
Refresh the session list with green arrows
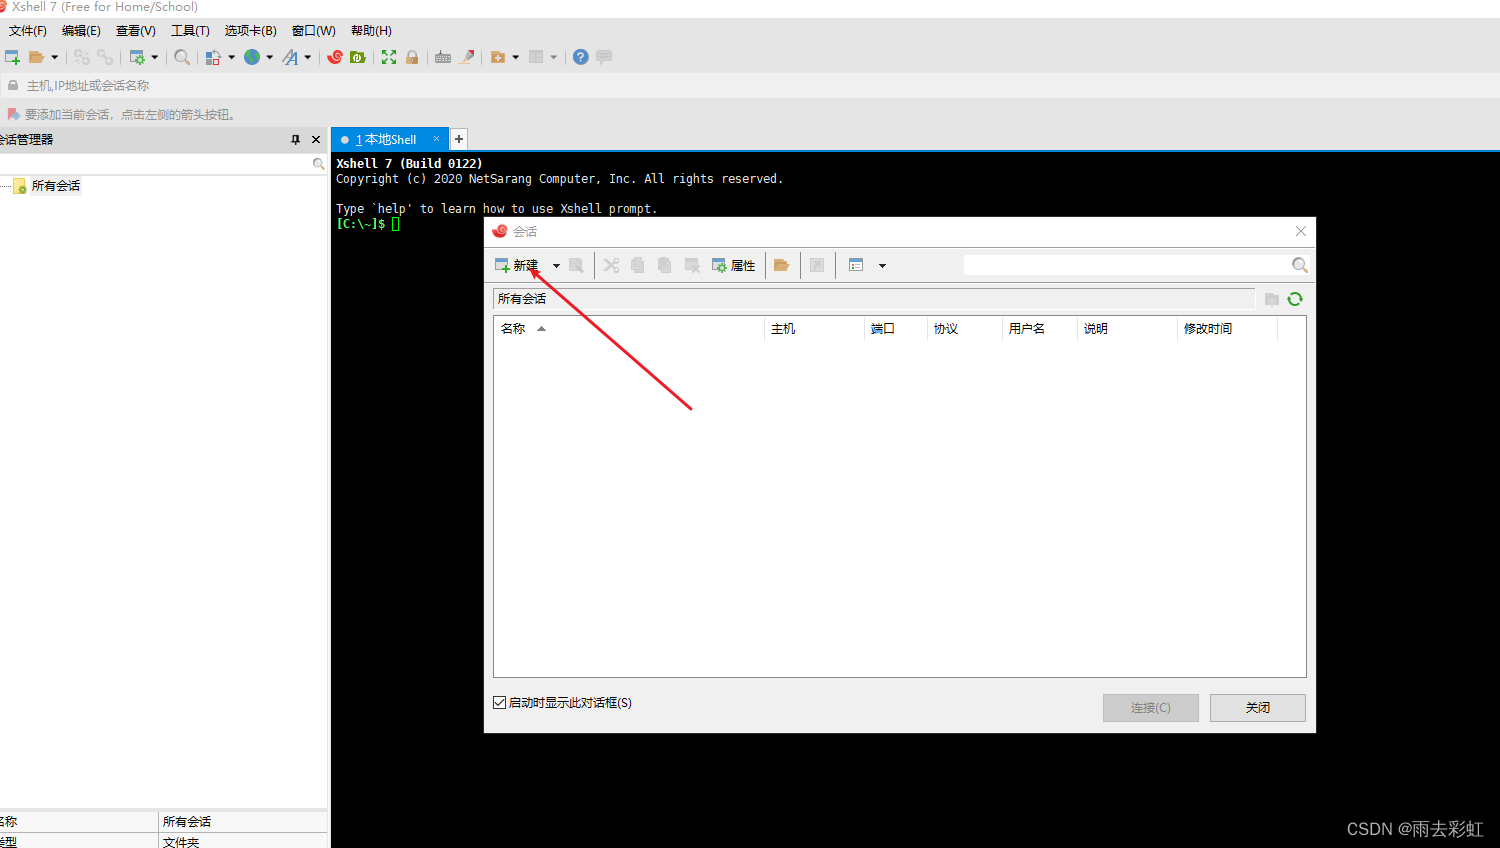(1295, 299)
